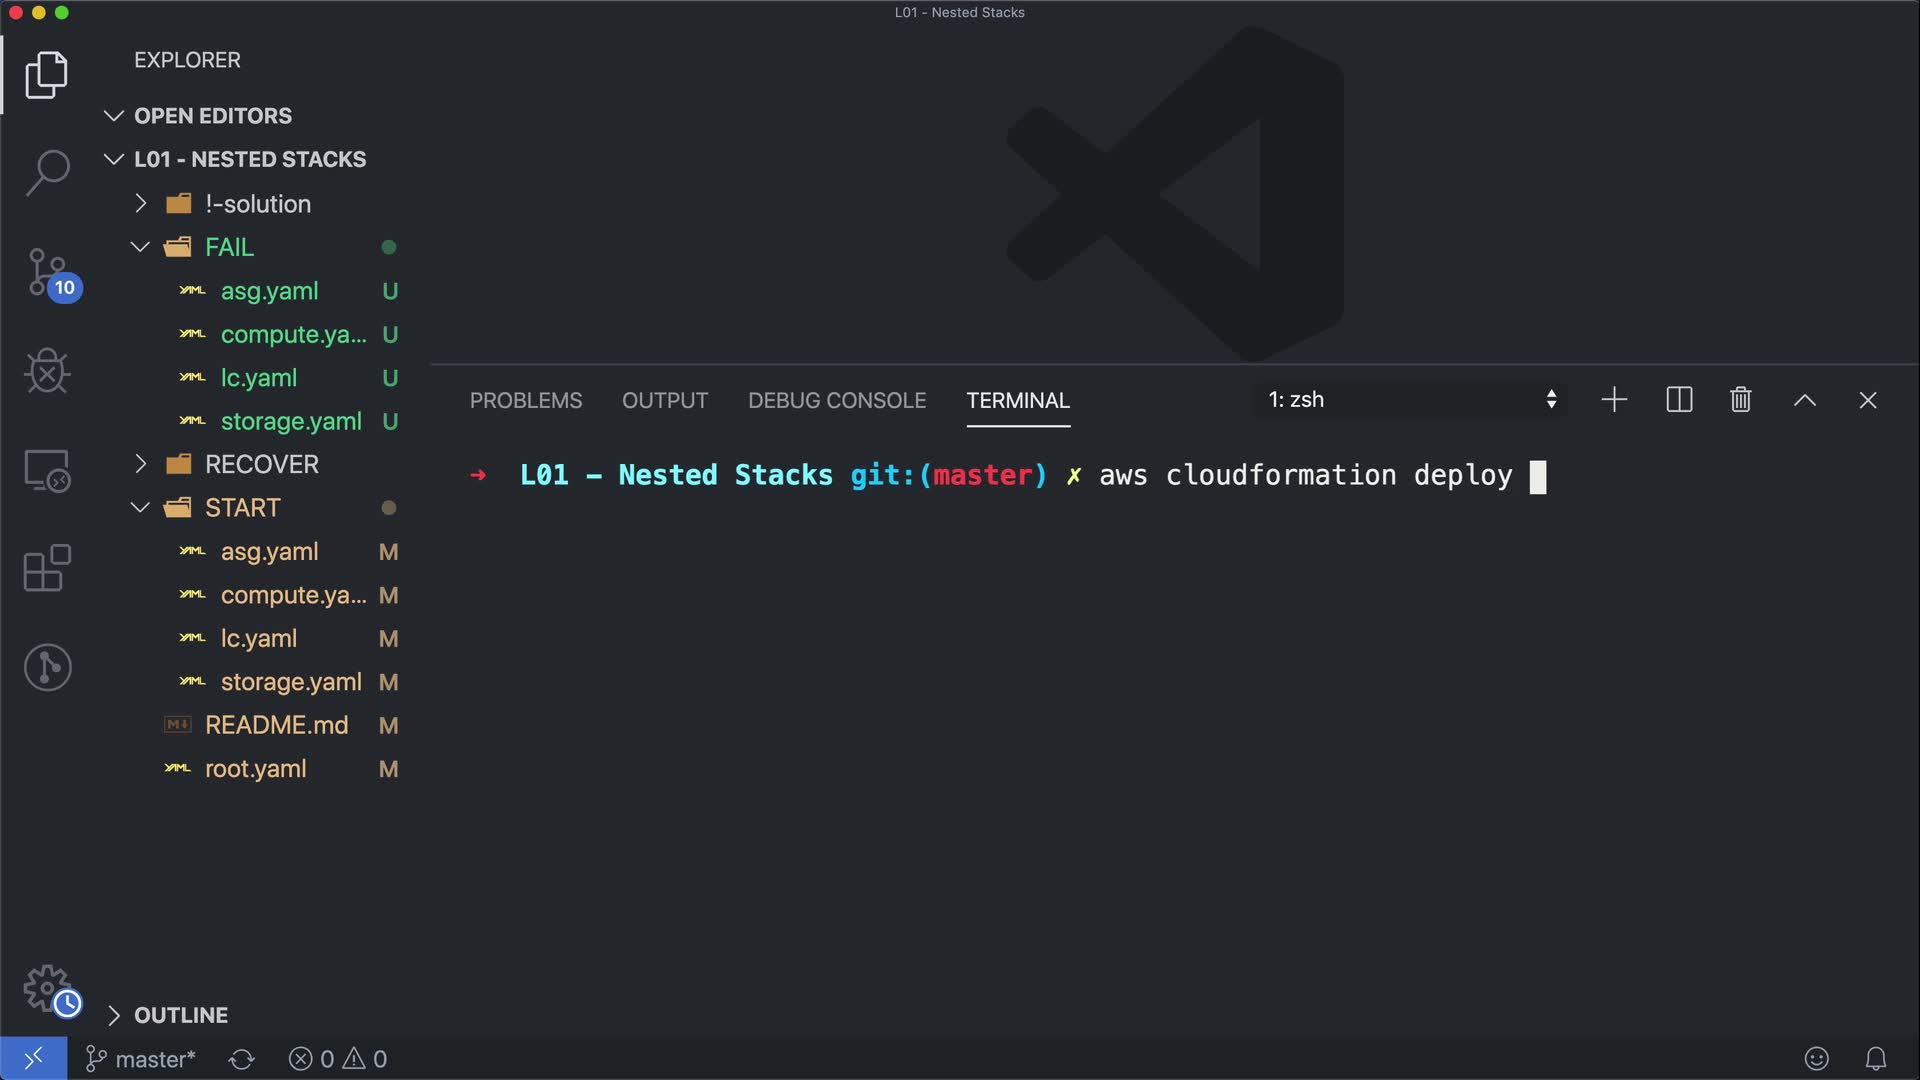The width and height of the screenshot is (1920, 1080).
Task: Open the Run and Debug view
Action: 47,372
